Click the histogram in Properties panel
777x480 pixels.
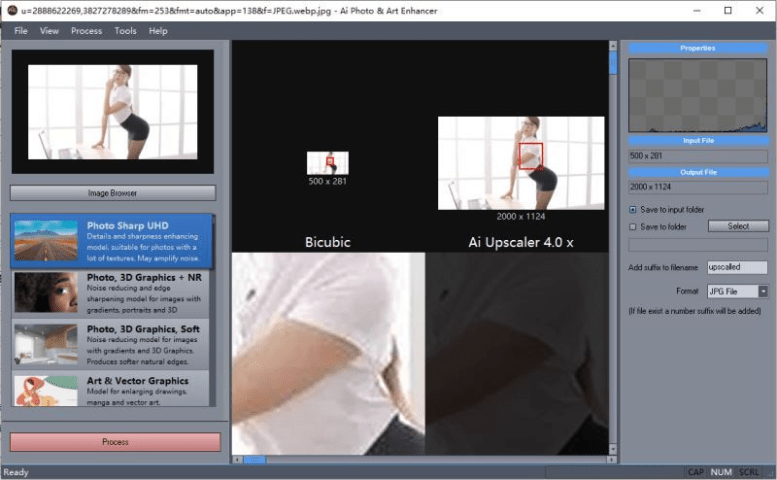pos(697,95)
